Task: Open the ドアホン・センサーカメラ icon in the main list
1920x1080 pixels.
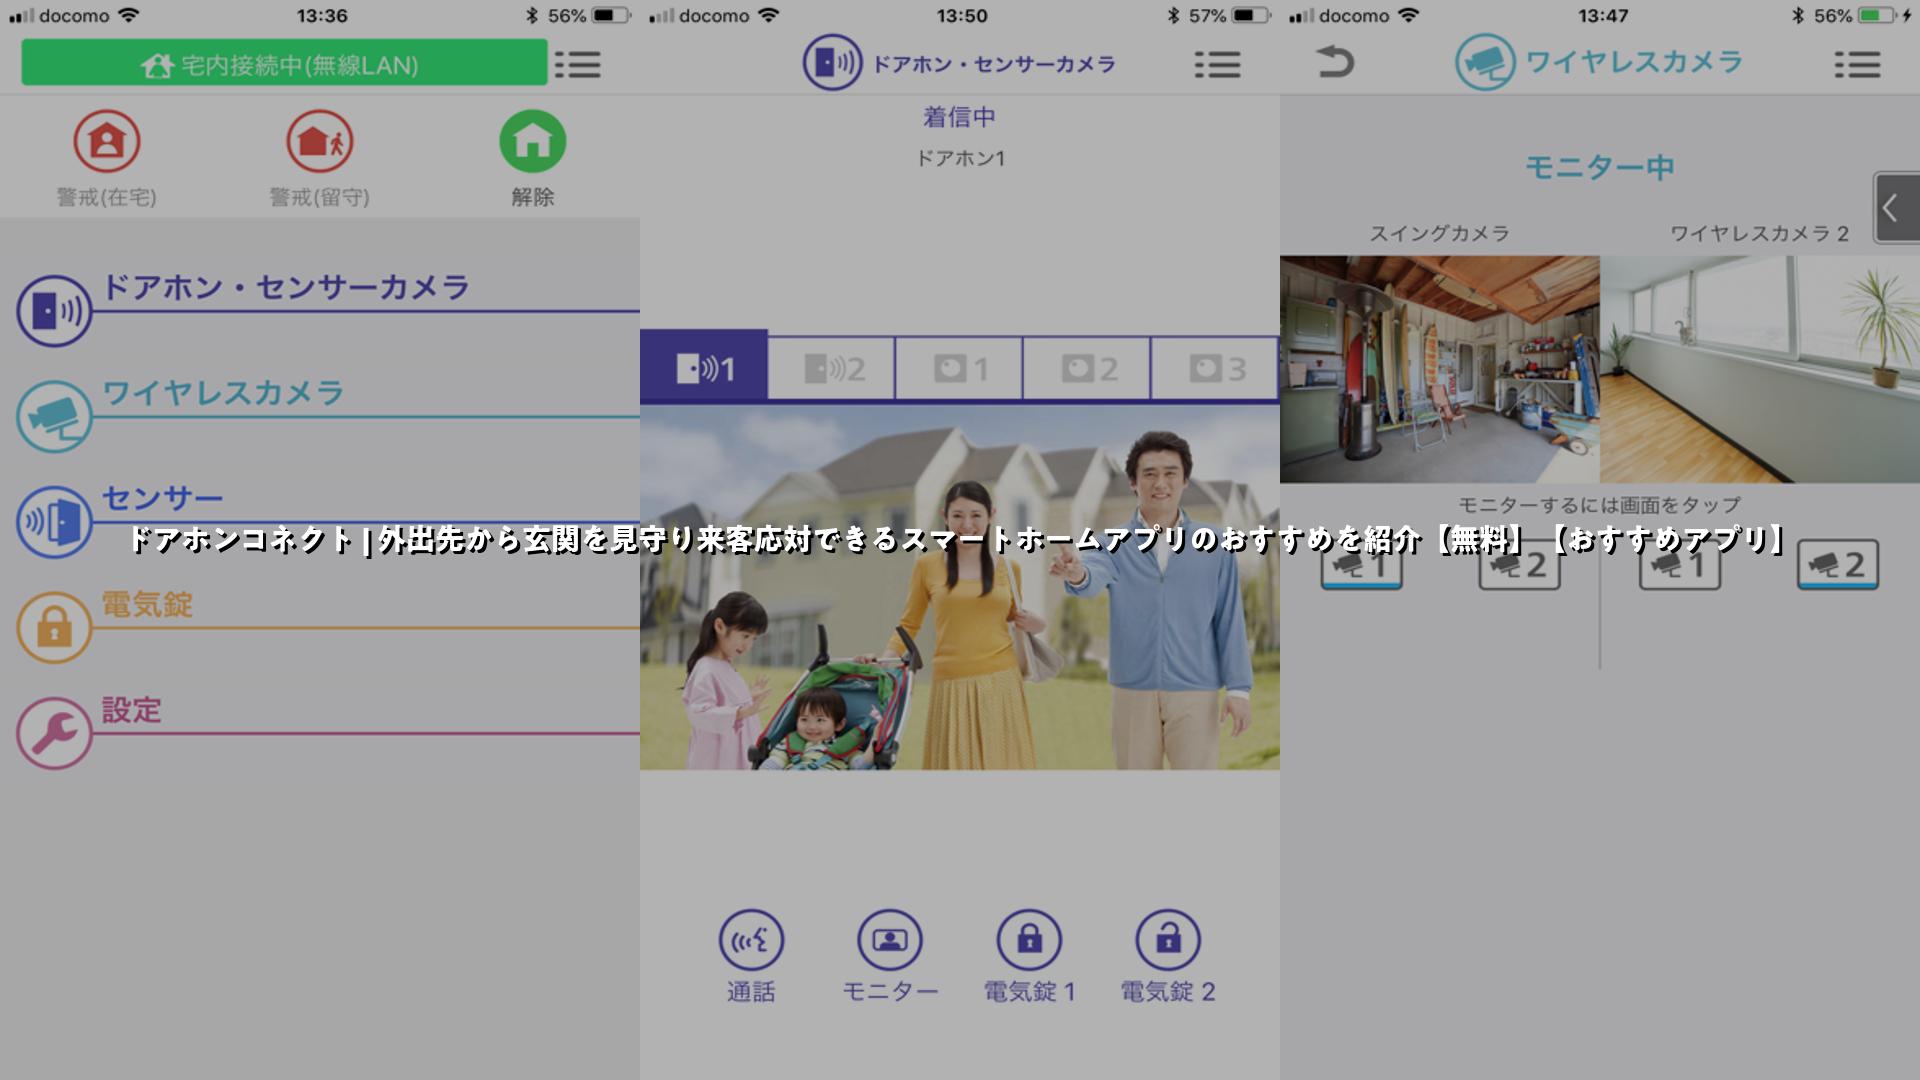Action: [x=54, y=311]
